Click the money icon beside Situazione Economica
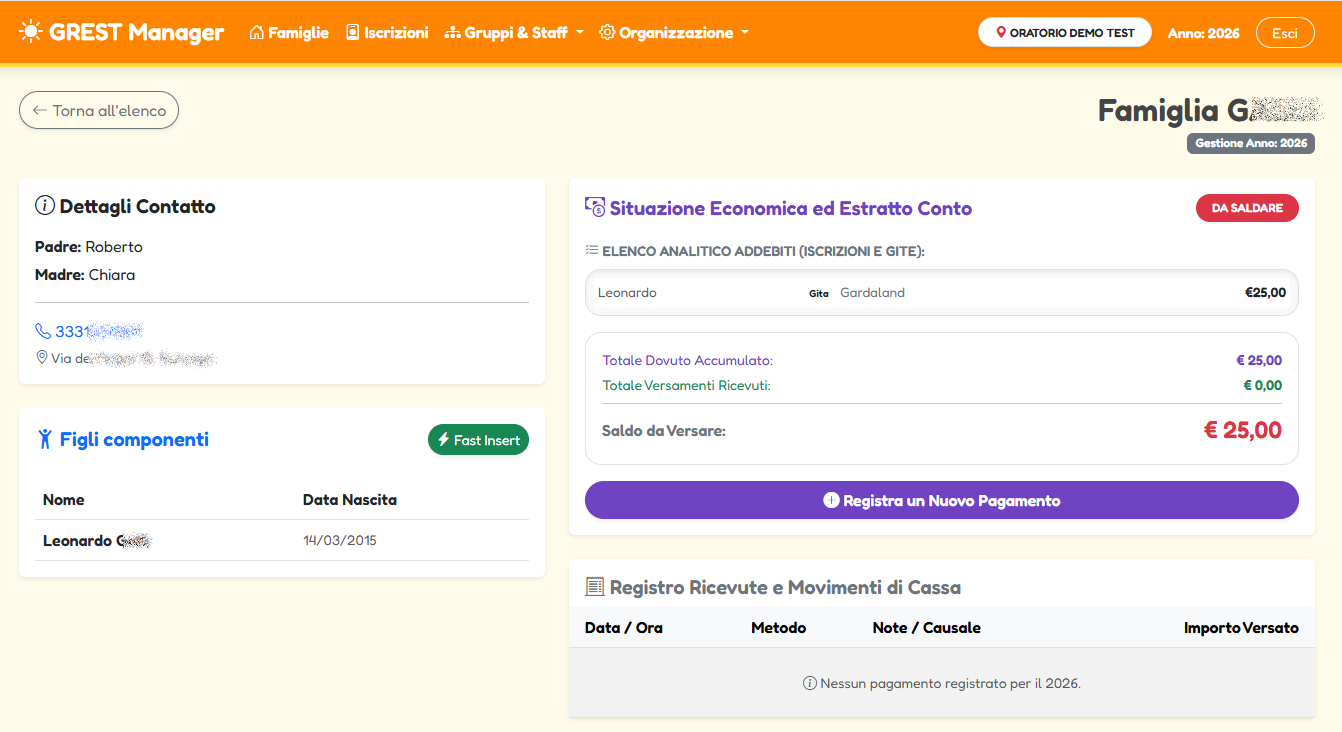 595,208
